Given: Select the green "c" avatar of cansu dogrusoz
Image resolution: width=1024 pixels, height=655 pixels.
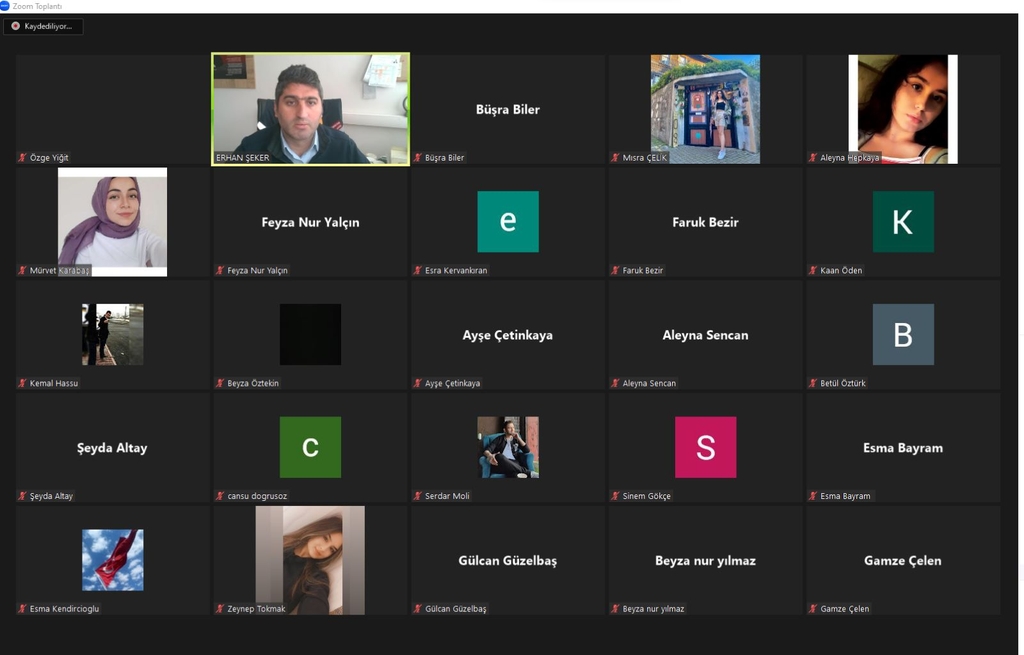Looking at the screenshot, I should pyautogui.click(x=310, y=447).
